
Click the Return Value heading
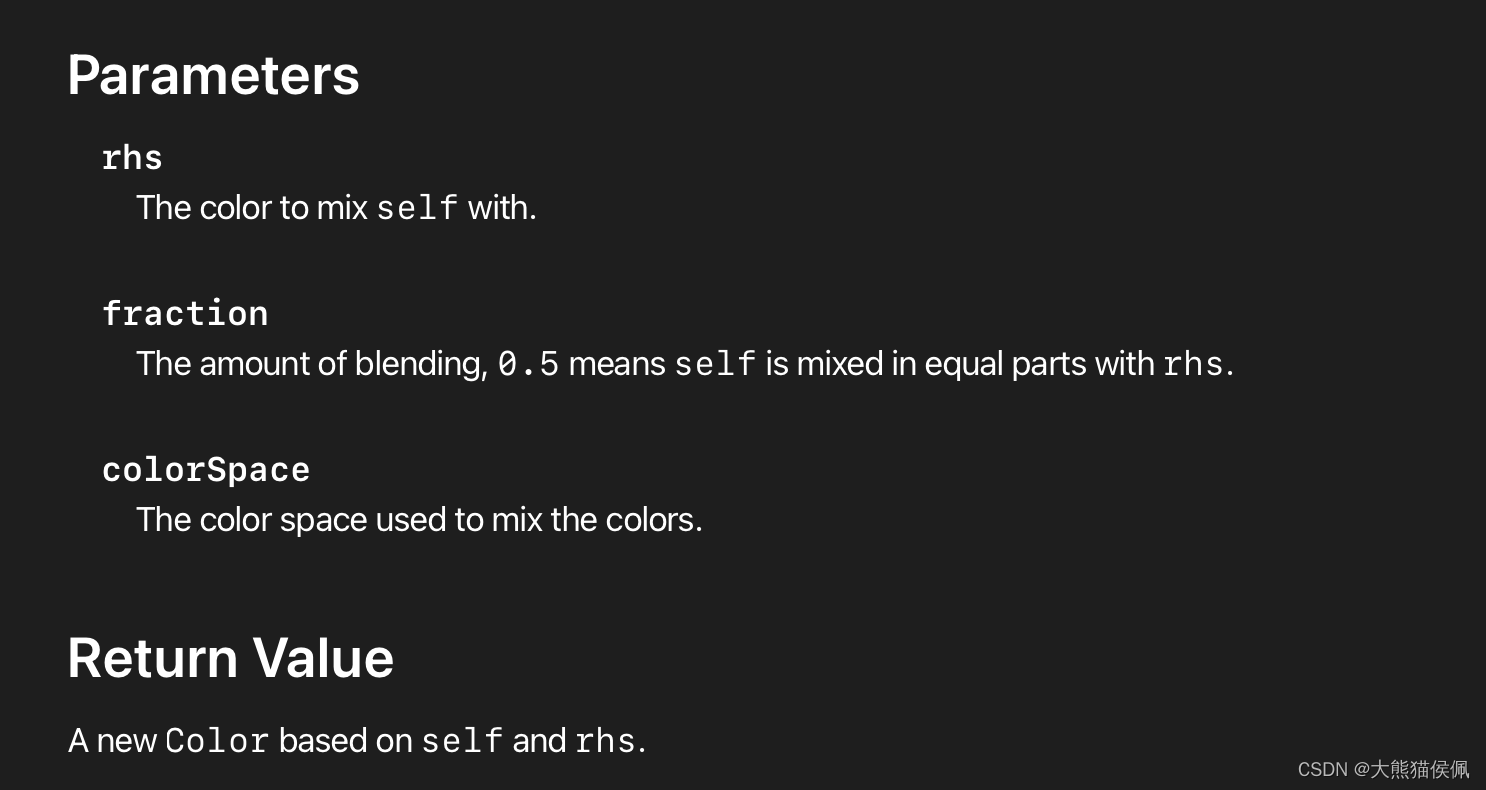click(x=231, y=658)
